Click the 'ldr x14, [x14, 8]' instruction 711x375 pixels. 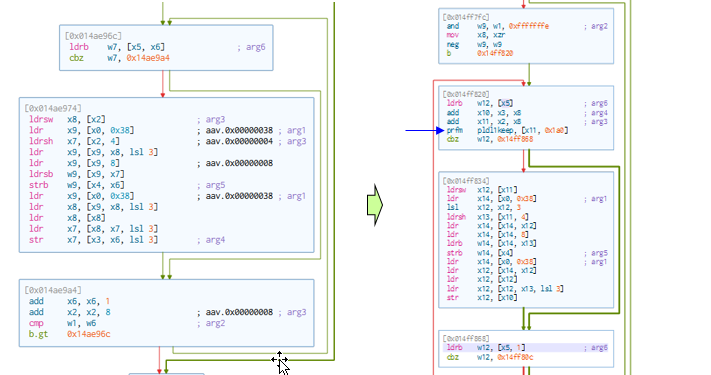click(487, 234)
